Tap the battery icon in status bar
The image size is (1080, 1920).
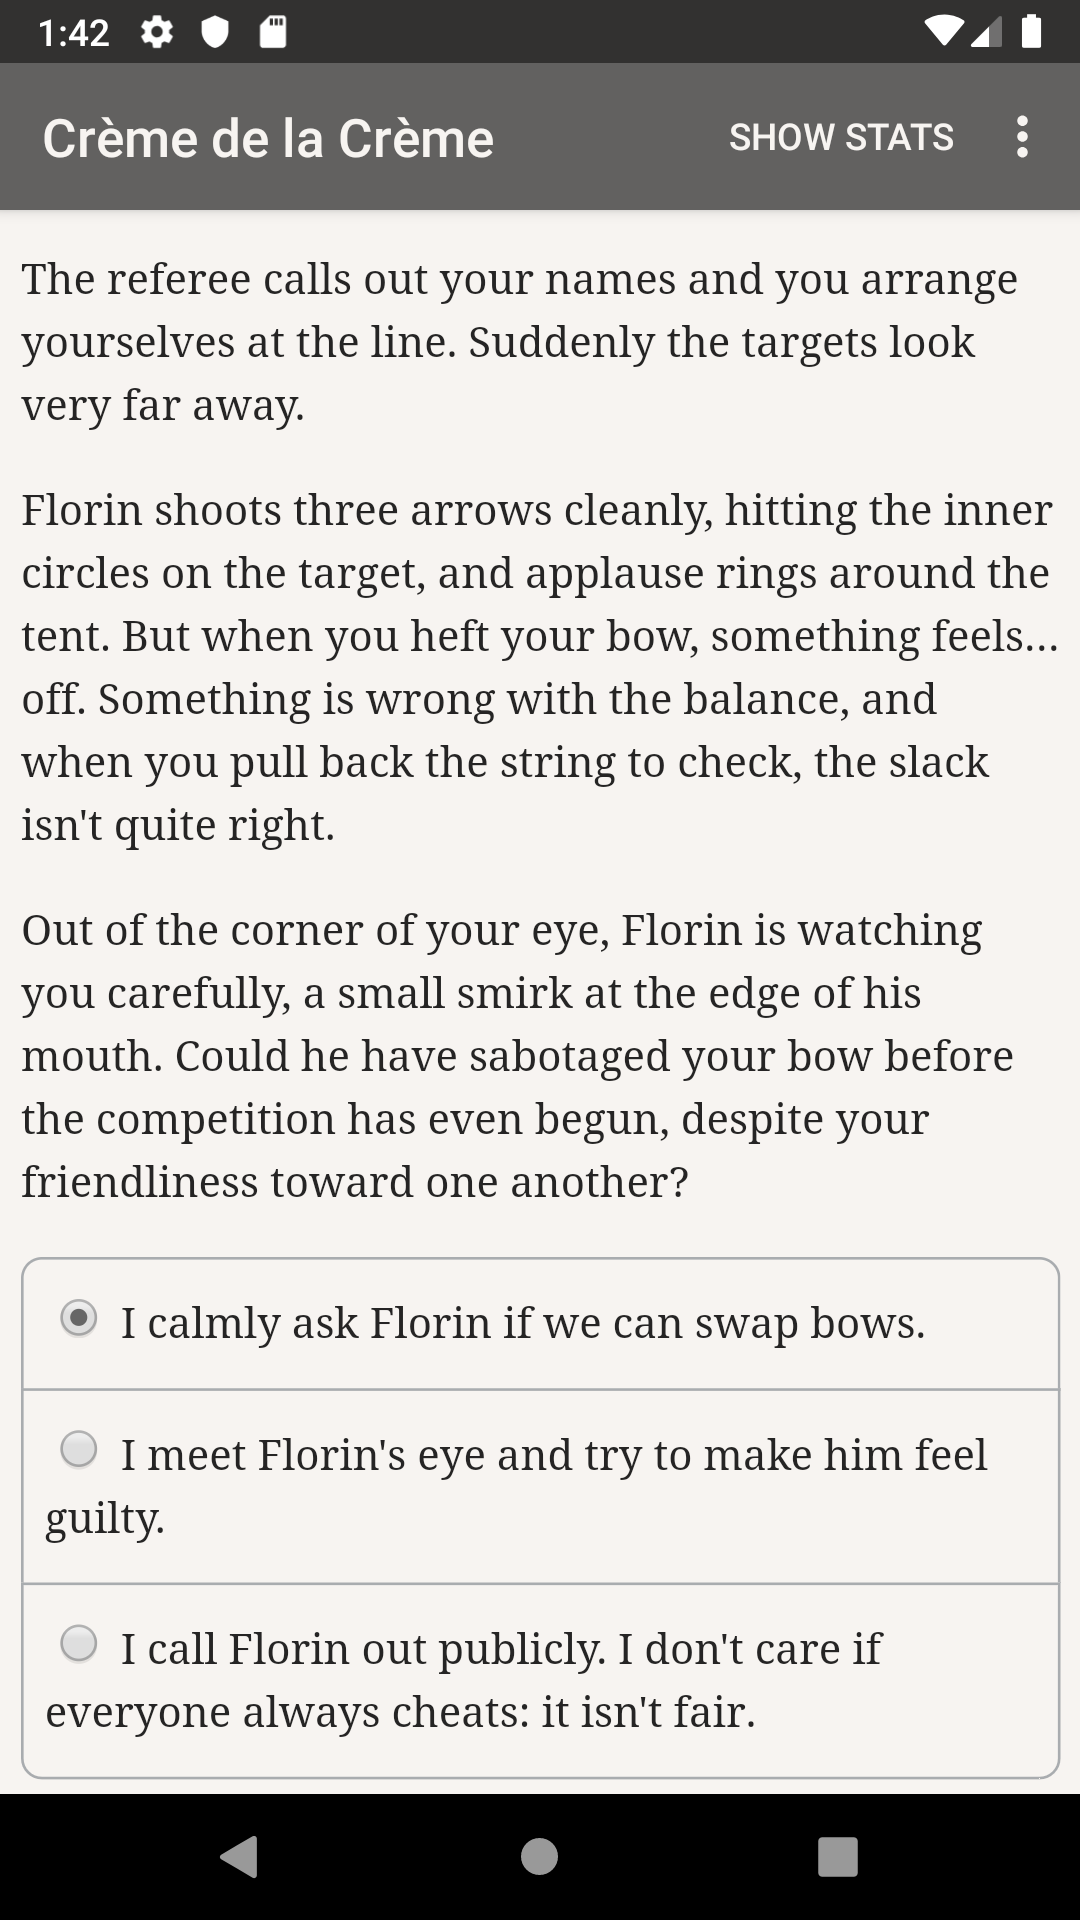coord(1032,32)
